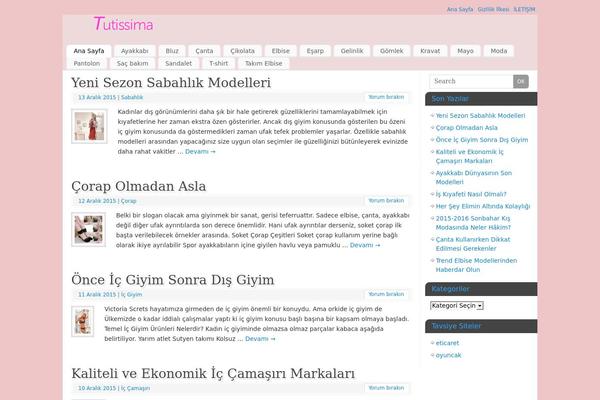The width and height of the screenshot is (600, 400).
Task: Click Yorum bırakın for the 11 Aralık post
Action: click(386, 294)
